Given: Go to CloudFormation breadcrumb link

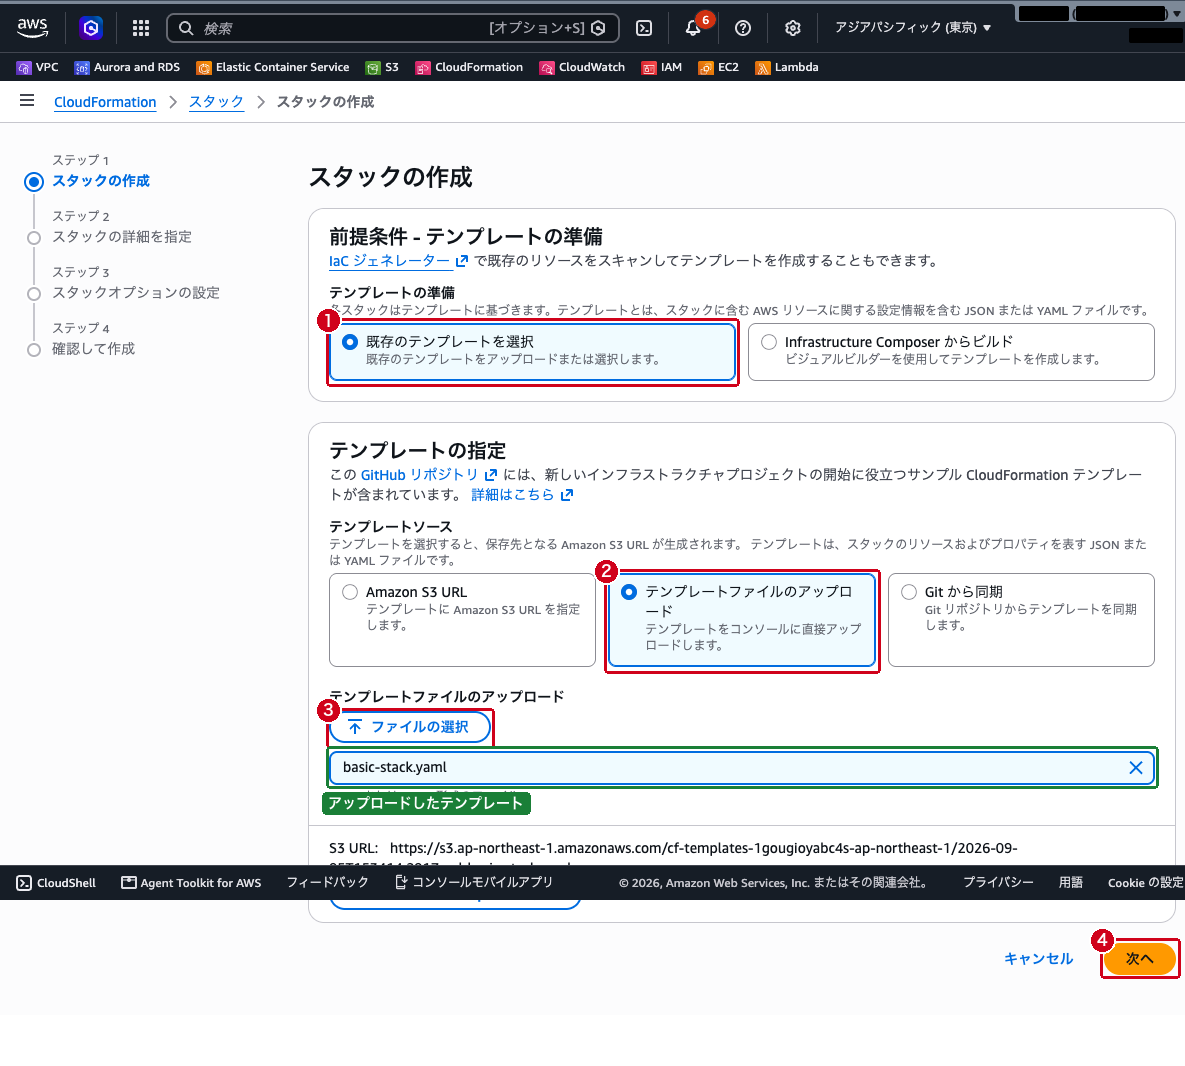Looking at the screenshot, I should [105, 102].
